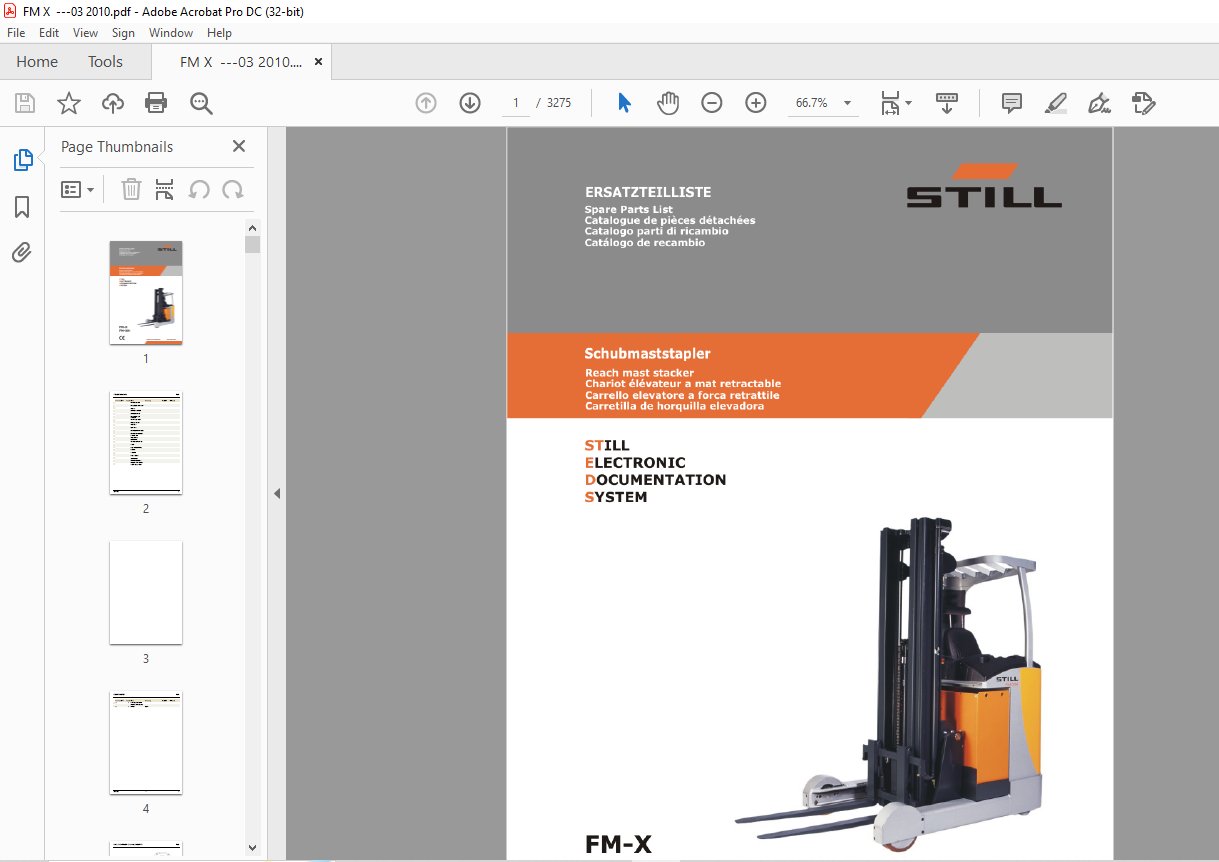Open the stamp/more tools icon
This screenshot has width=1219, height=862.
pos(1143,103)
